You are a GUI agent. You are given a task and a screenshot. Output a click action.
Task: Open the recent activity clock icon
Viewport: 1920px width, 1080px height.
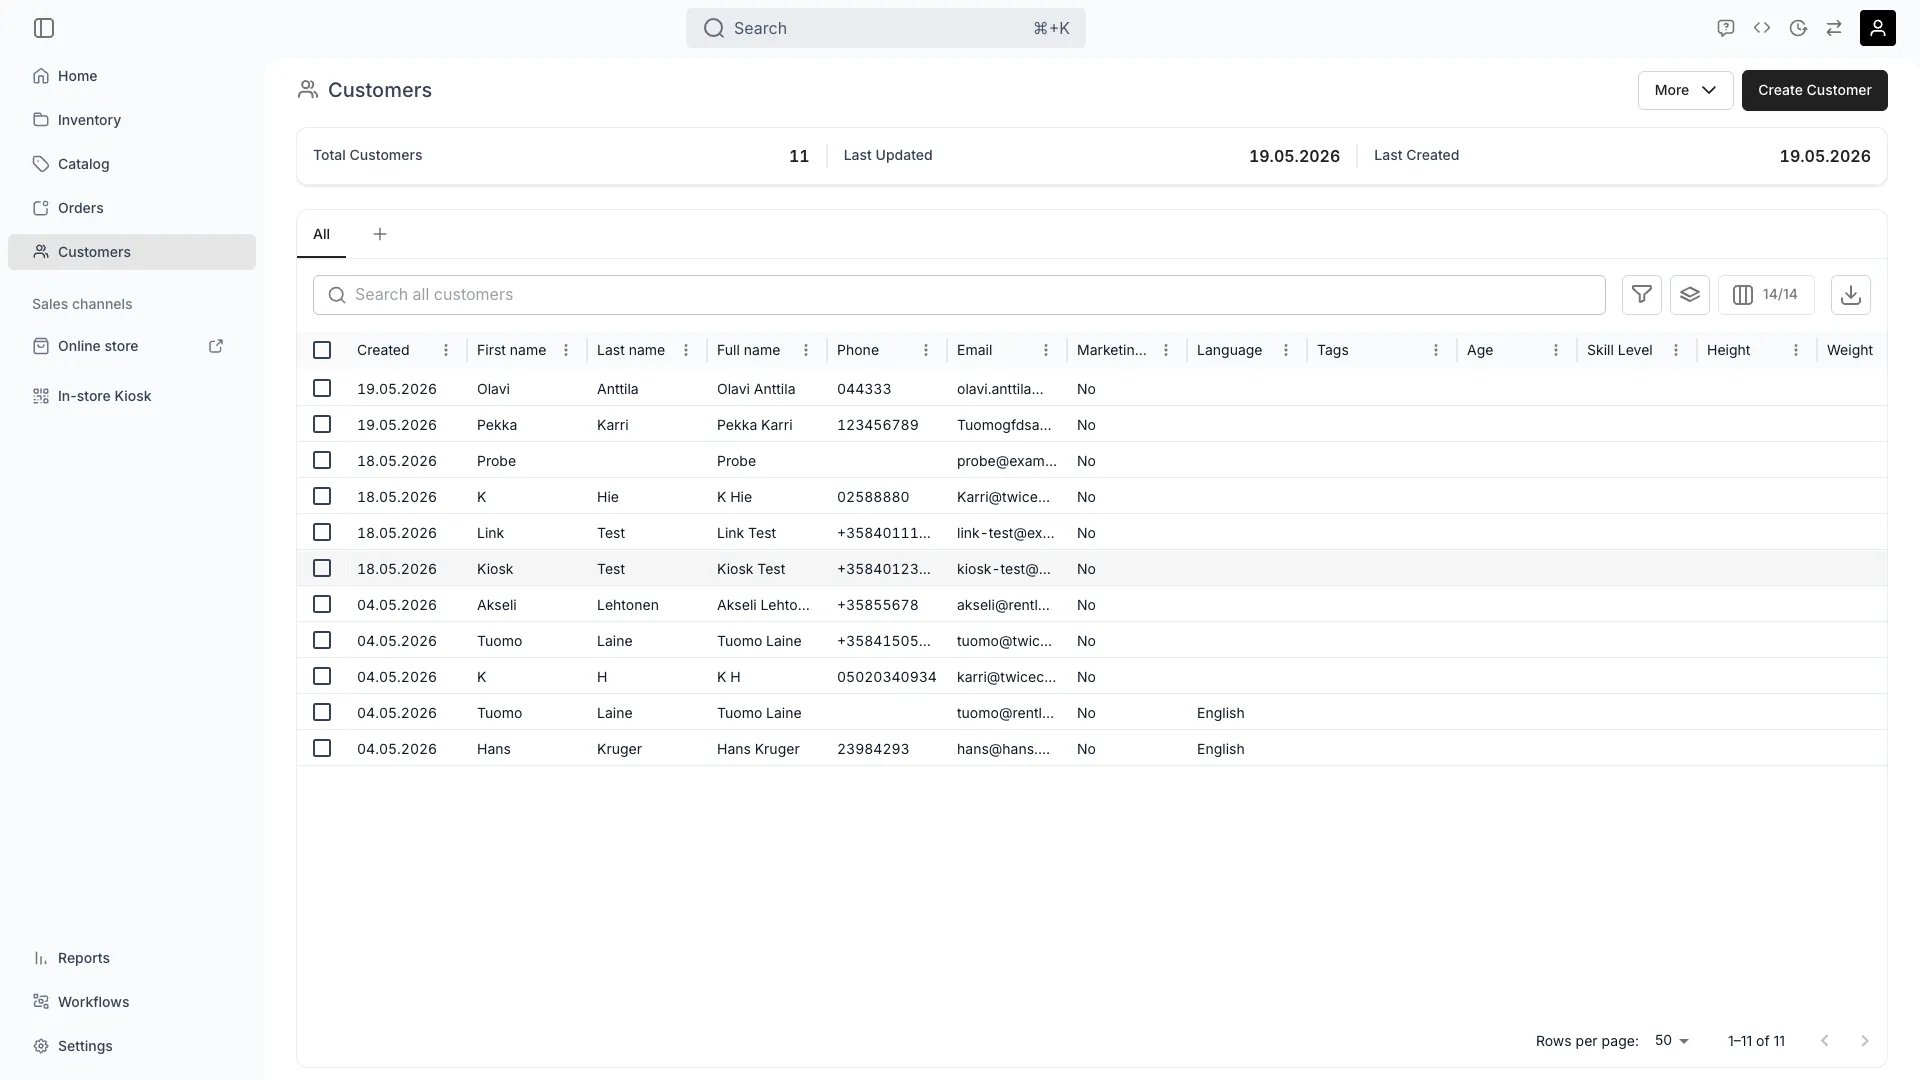1798,28
